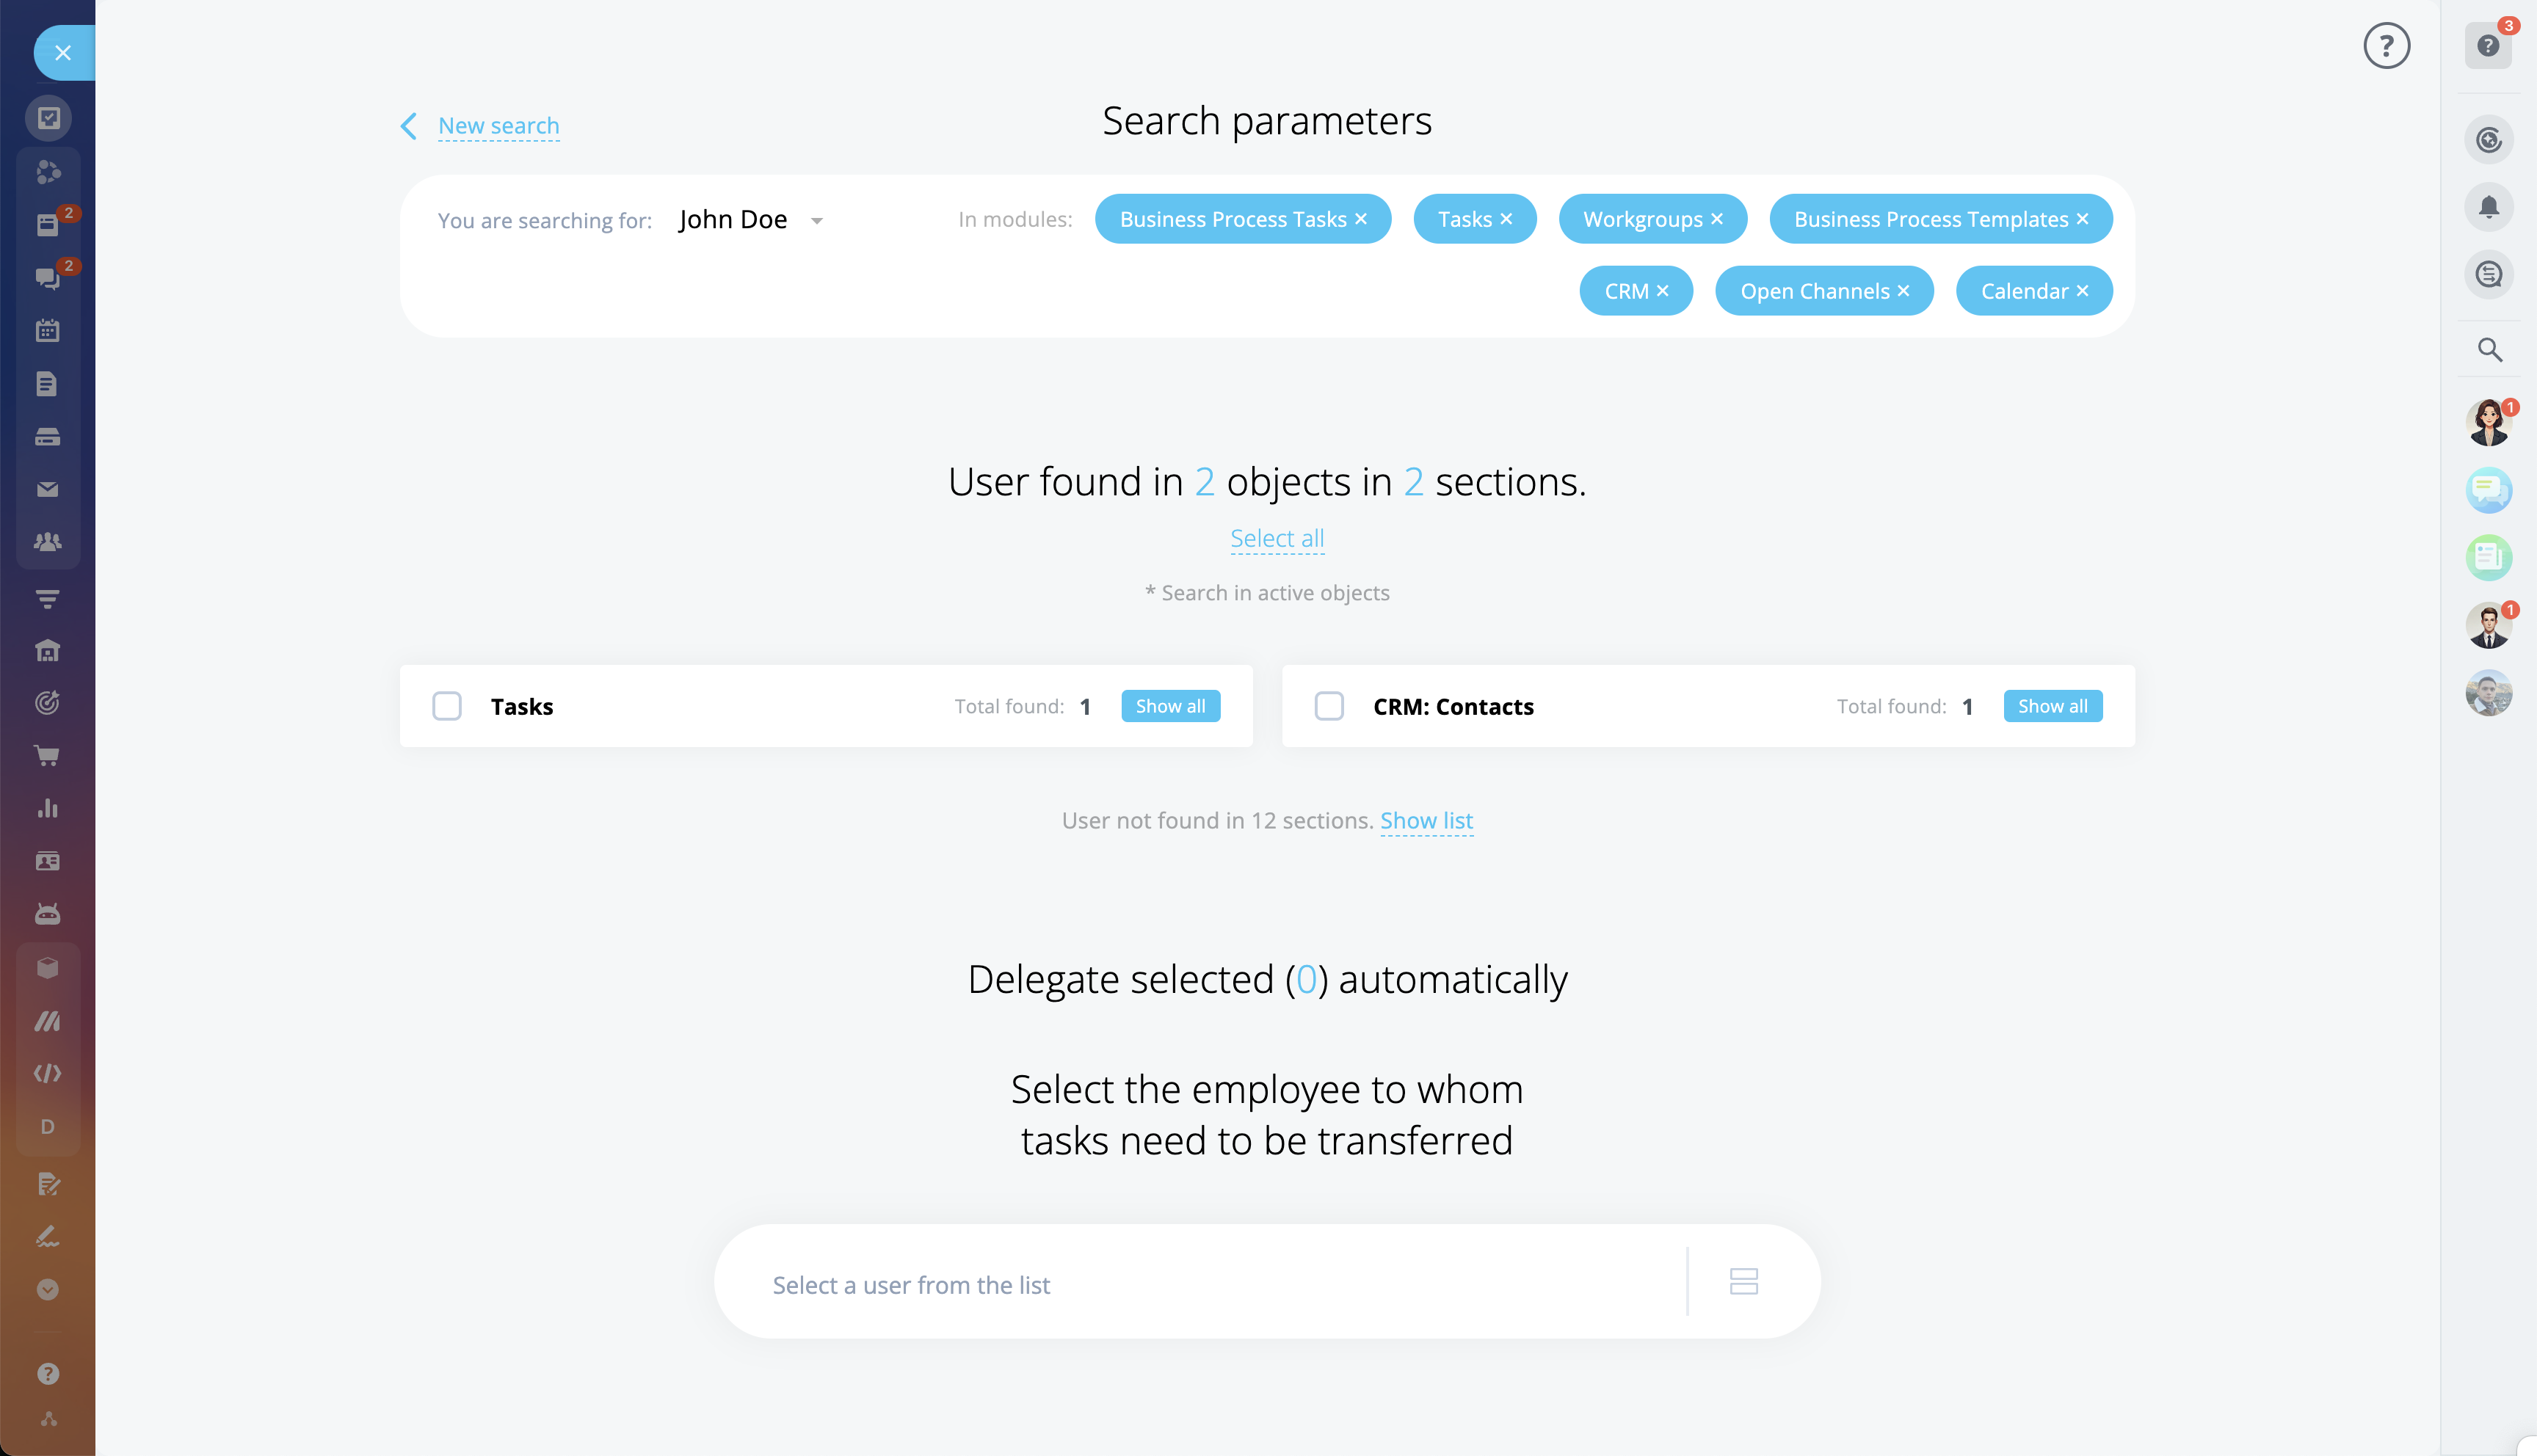The height and width of the screenshot is (1456, 2537).
Task: Click the Open Channels module tag
Action: (x=1814, y=291)
